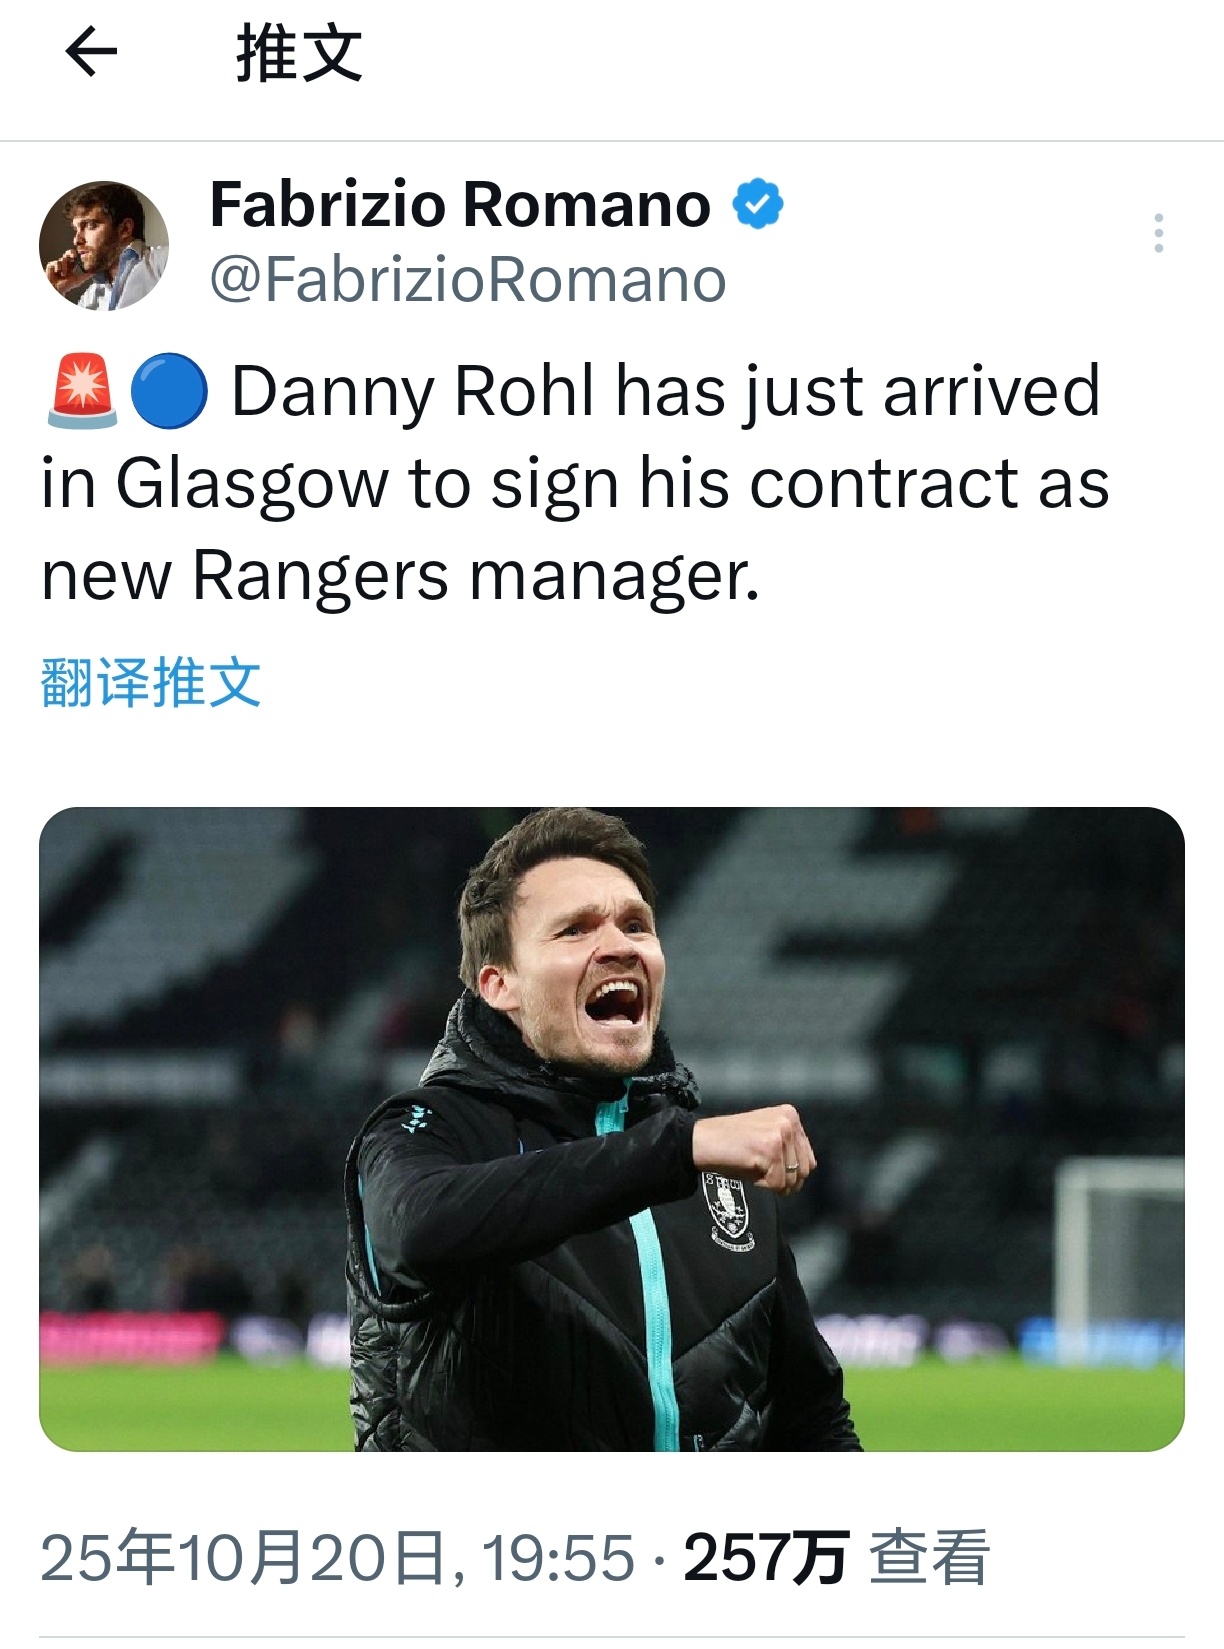Click the blue circle emoji

point(169,391)
